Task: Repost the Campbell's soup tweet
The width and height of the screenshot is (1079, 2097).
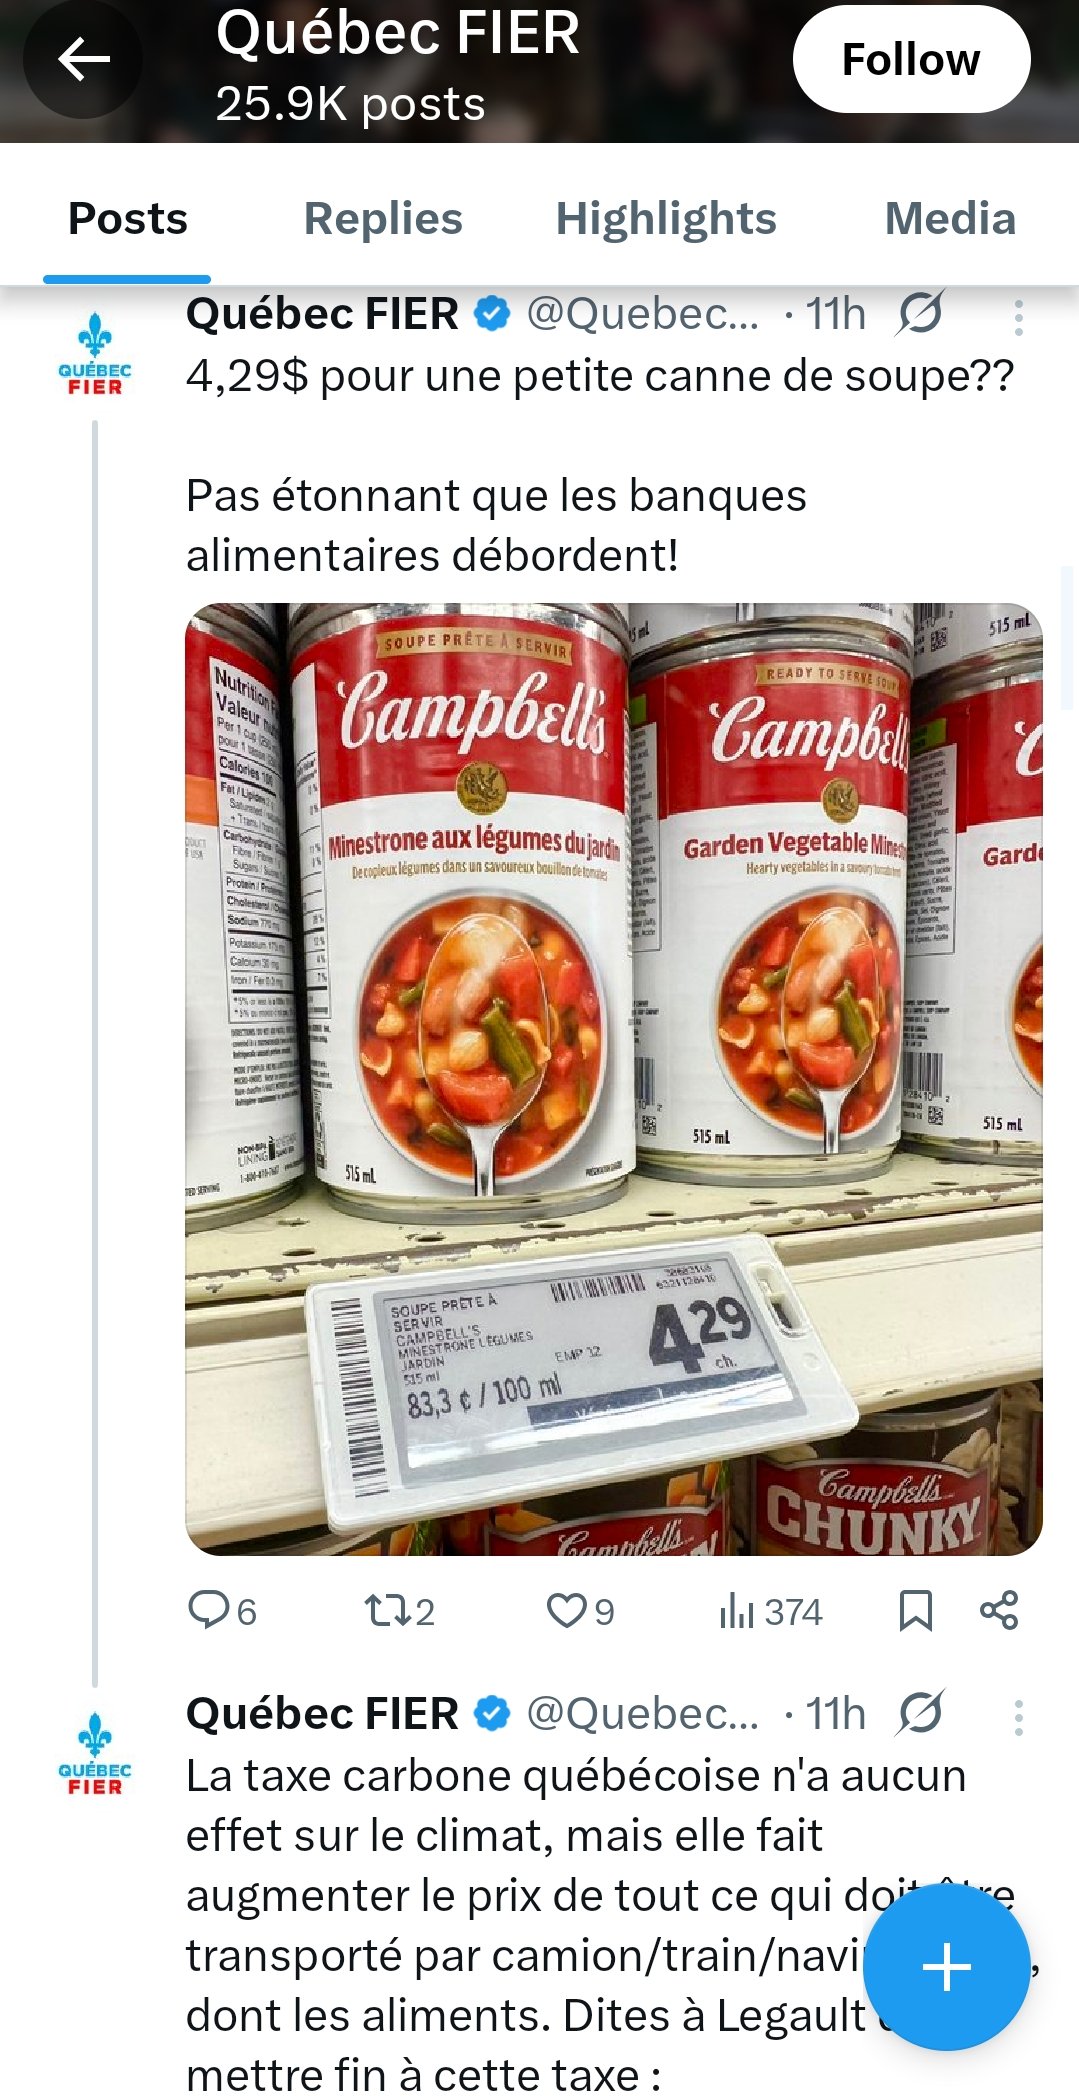Action: [x=399, y=1611]
